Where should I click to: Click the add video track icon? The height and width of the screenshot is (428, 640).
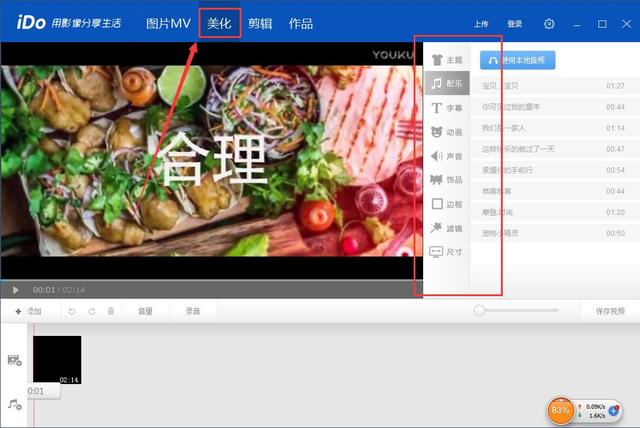point(15,360)
